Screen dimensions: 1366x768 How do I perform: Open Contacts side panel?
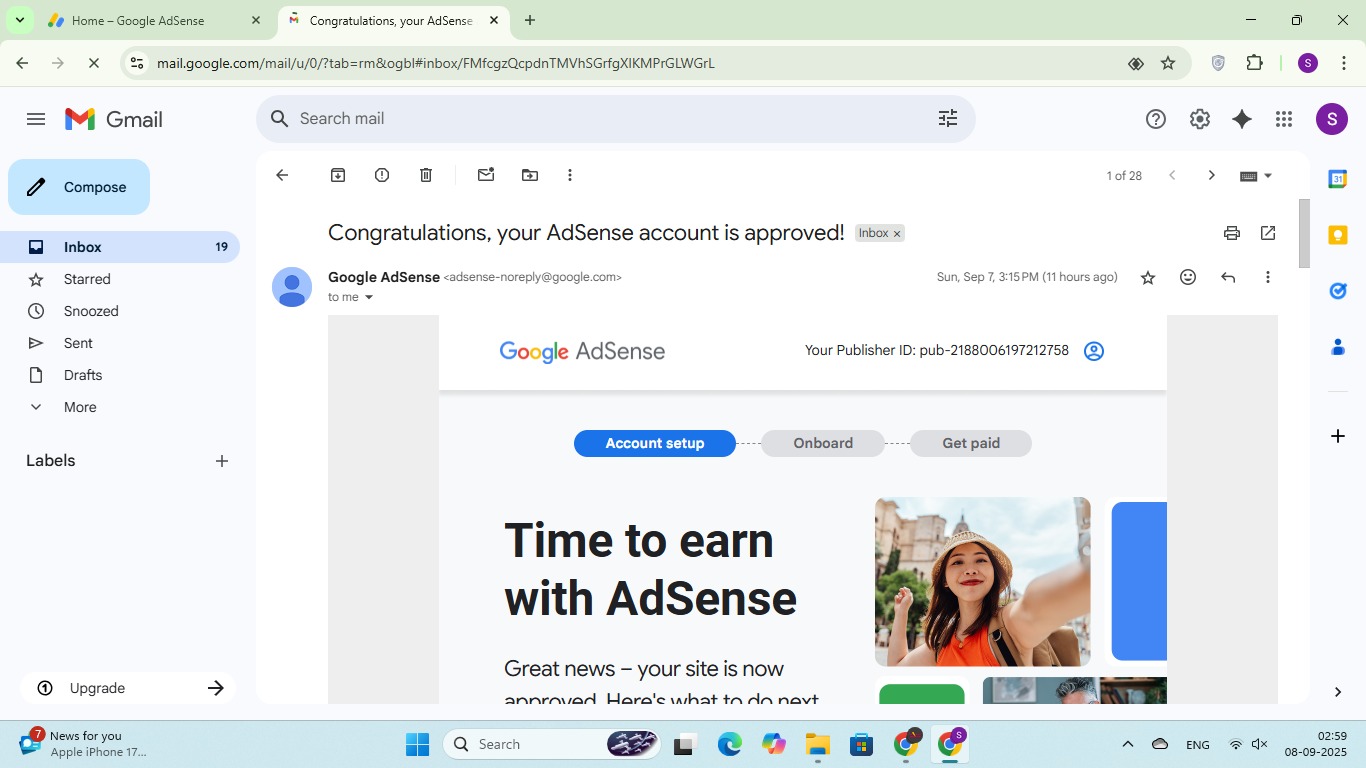(x=1338, y=347)
